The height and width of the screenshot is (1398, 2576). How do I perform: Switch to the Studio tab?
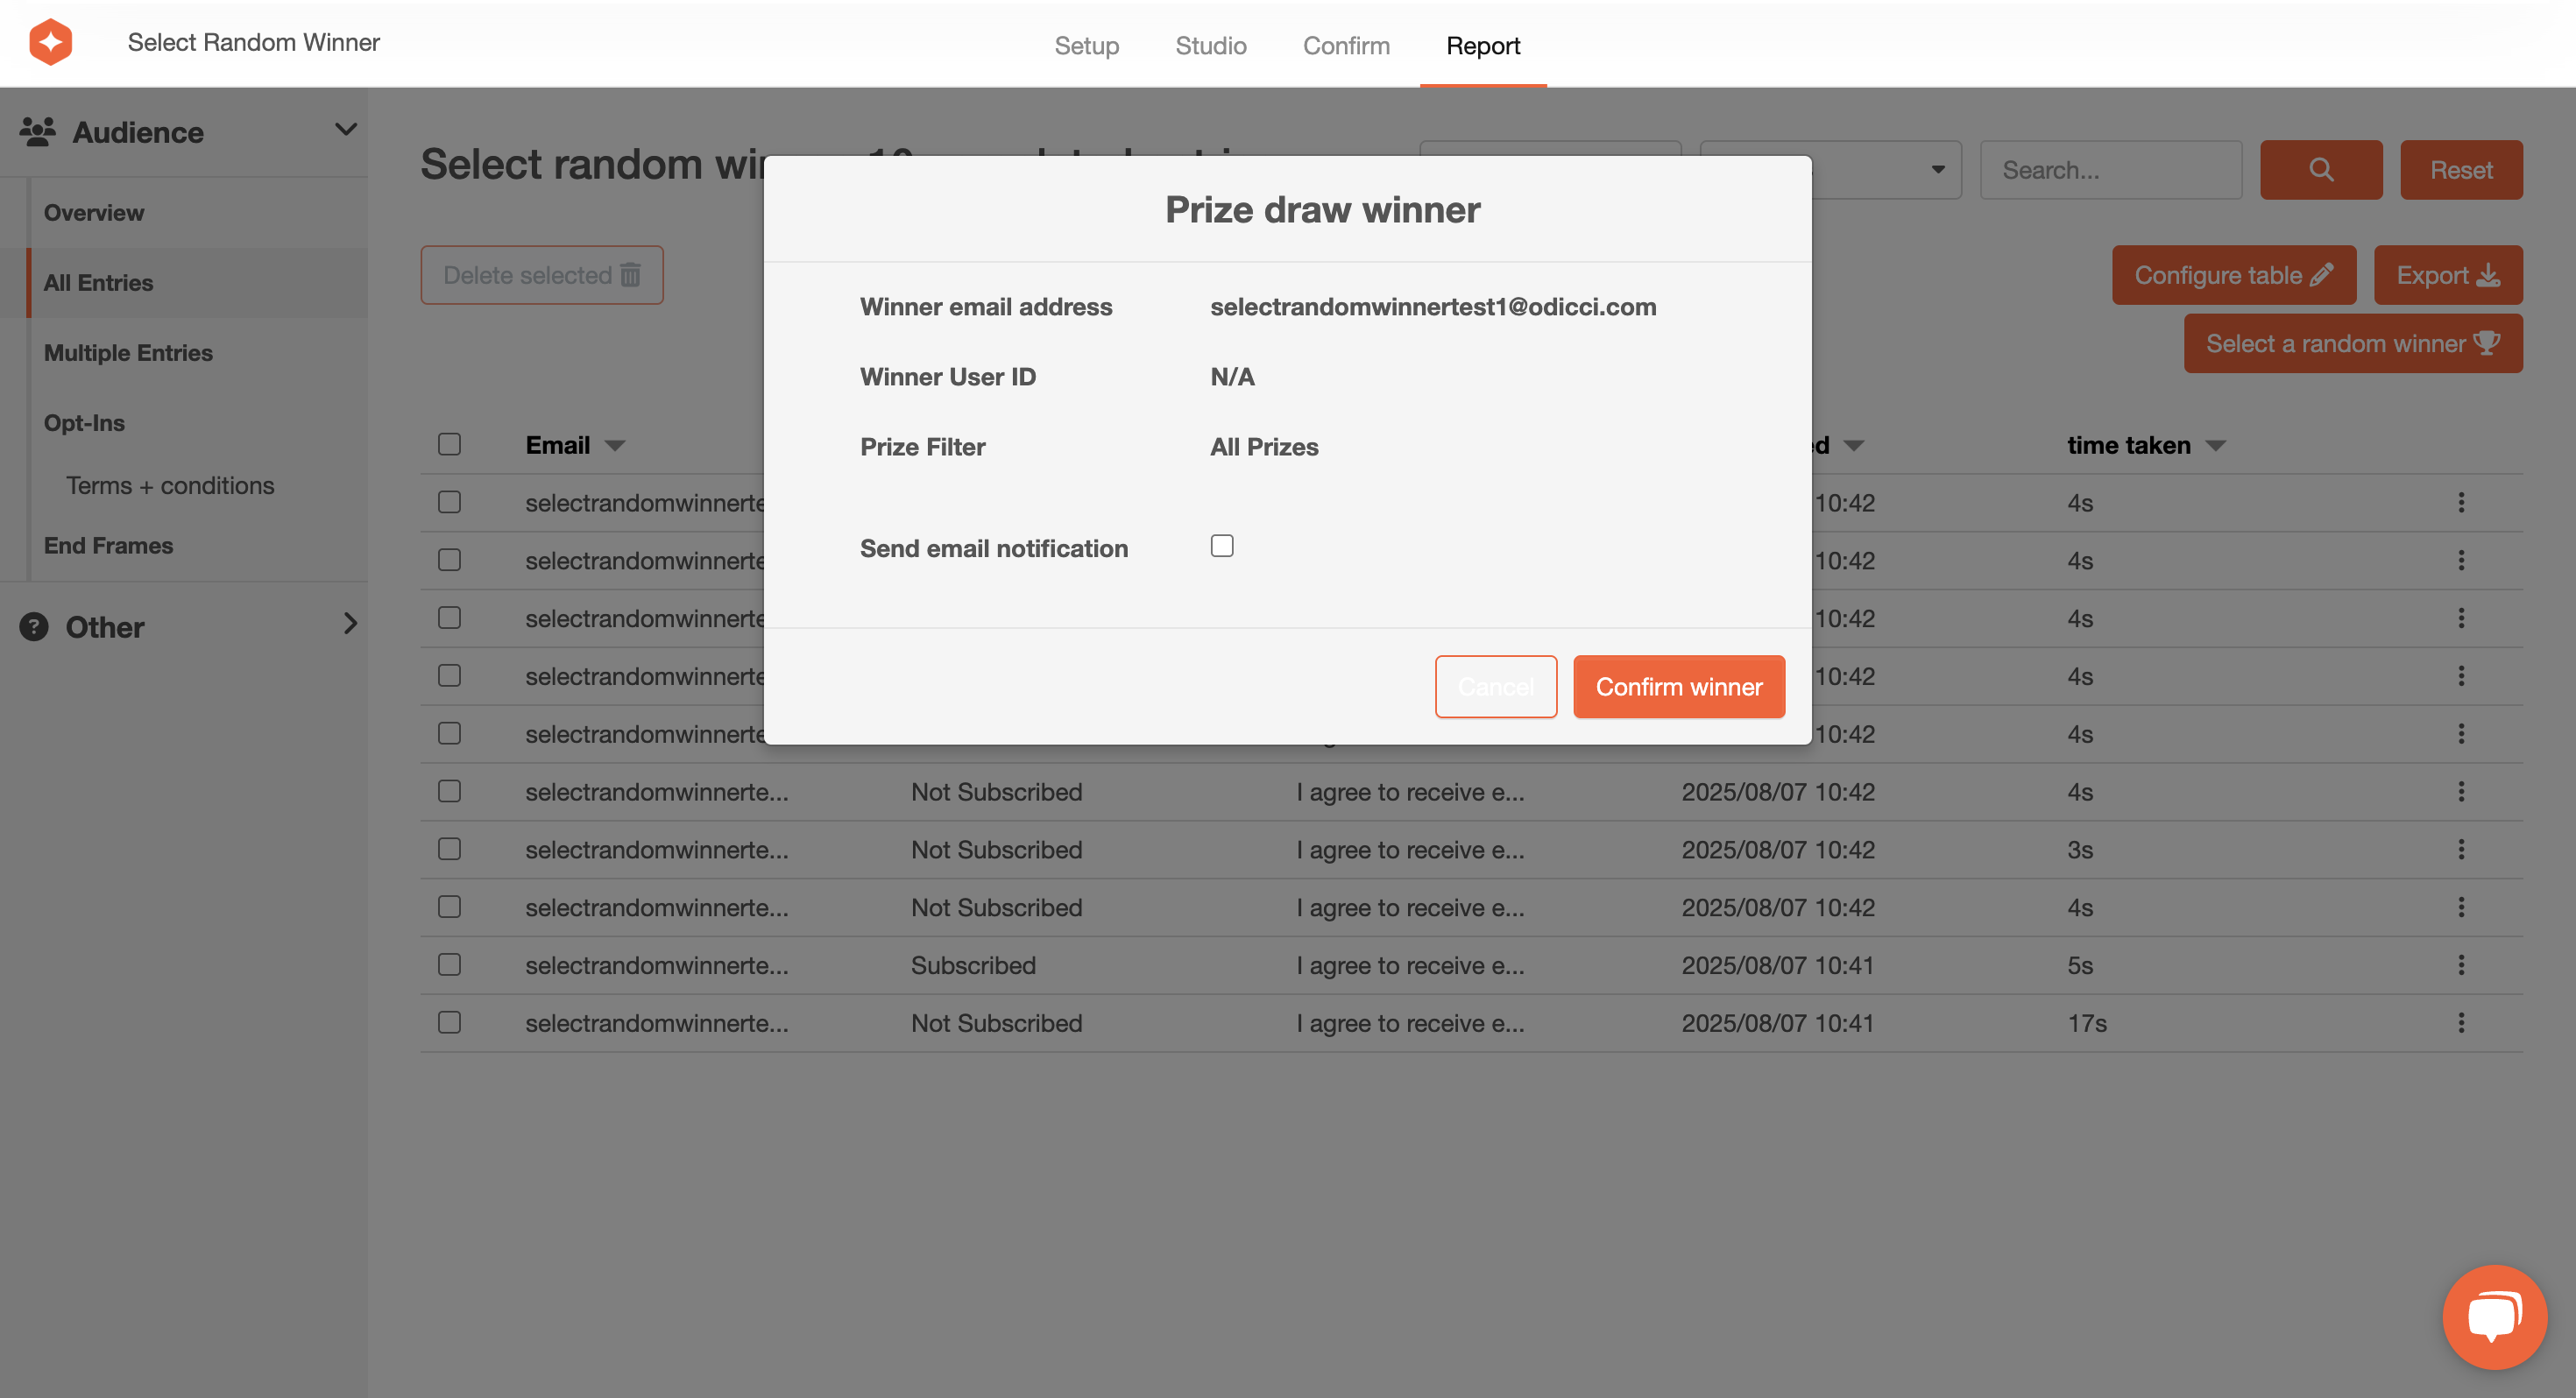tap(1210, 46)
